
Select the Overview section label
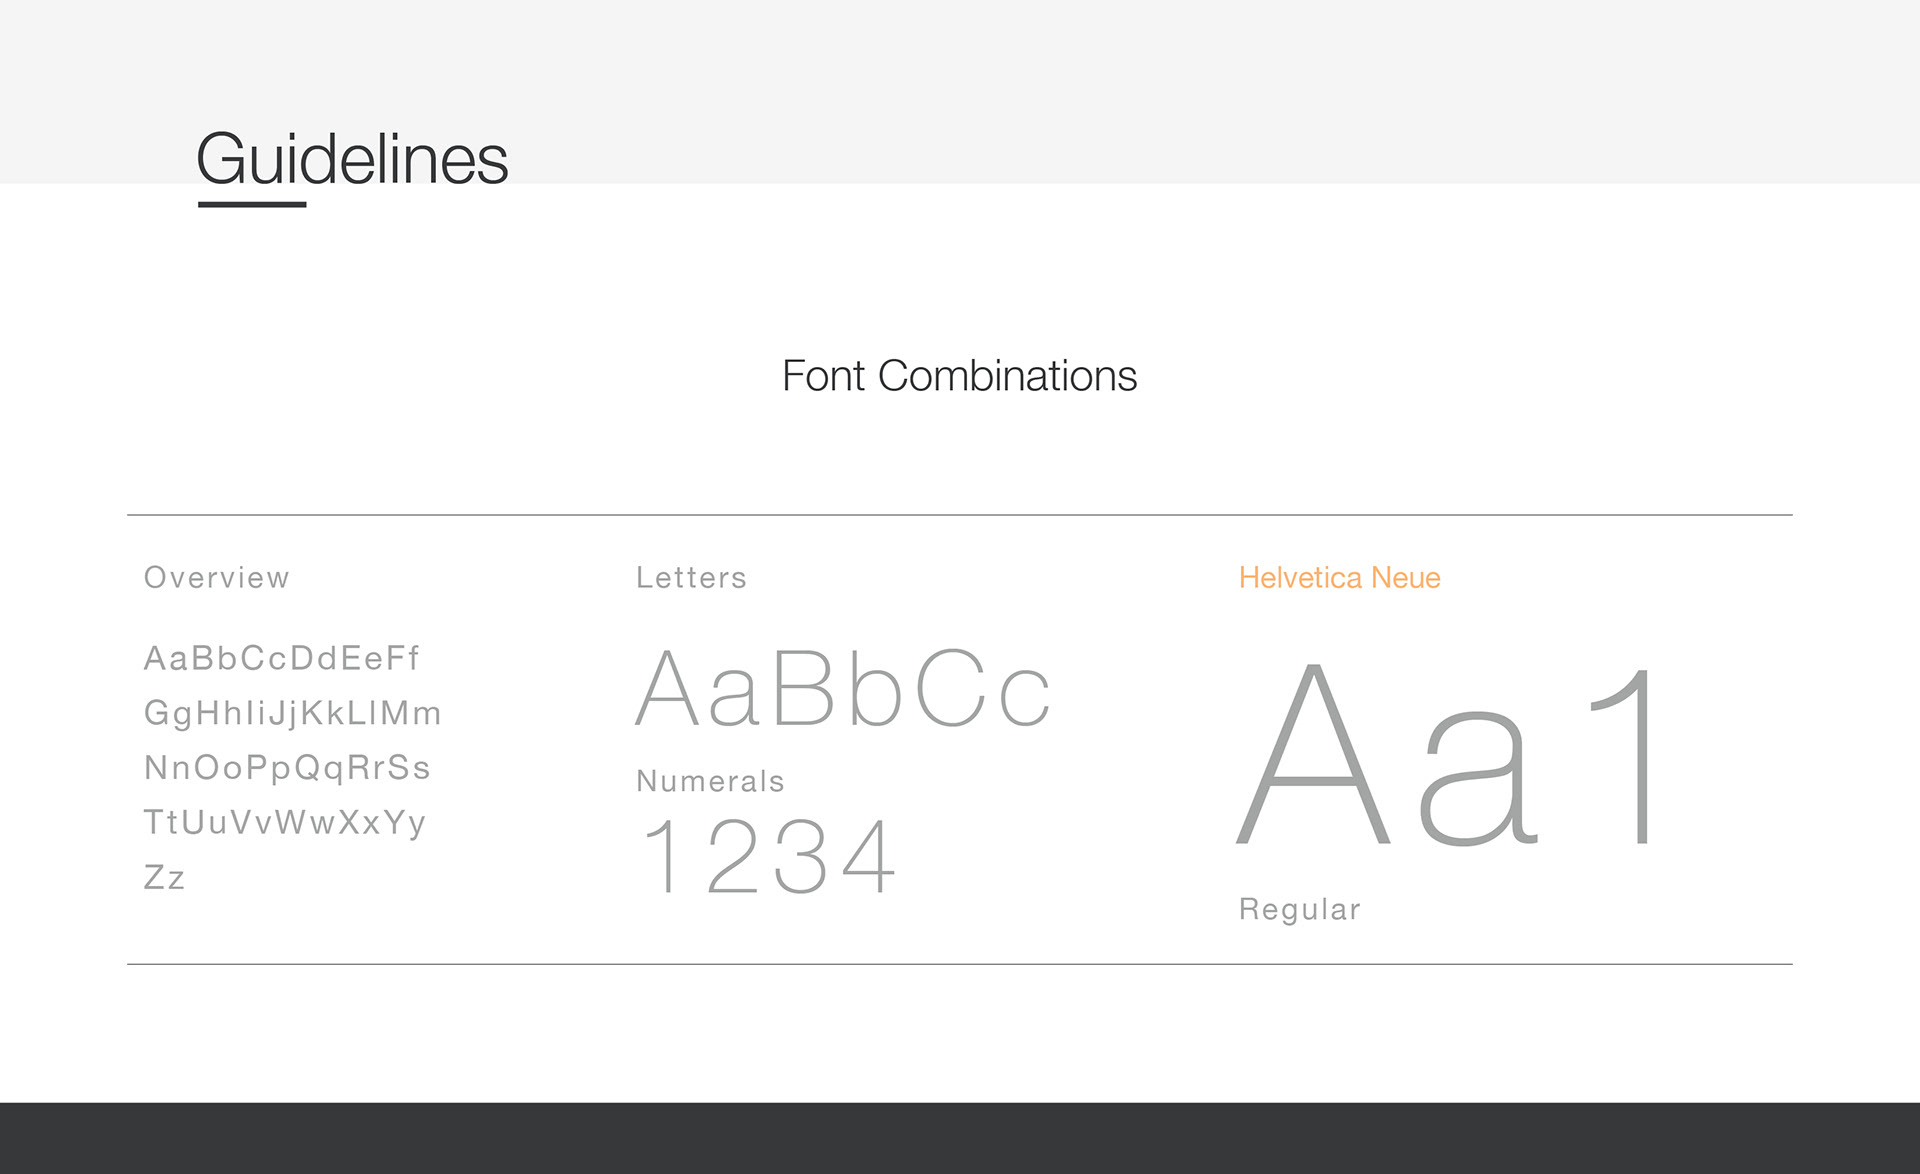point(217,577)
